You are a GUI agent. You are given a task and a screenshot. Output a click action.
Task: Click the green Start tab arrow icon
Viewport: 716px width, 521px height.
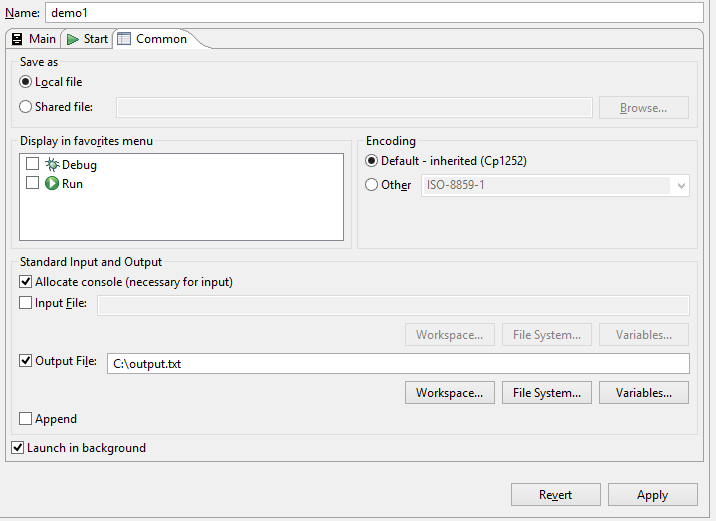73,39
